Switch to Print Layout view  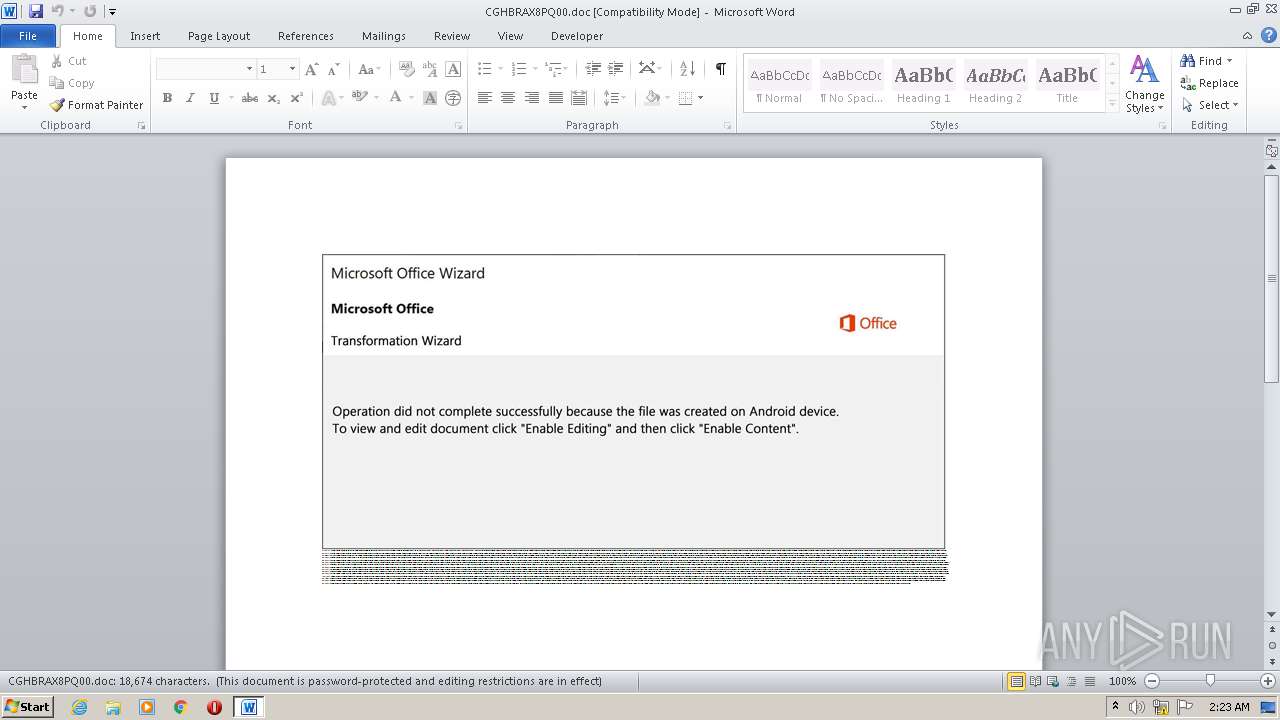[x=1016, y=681]
